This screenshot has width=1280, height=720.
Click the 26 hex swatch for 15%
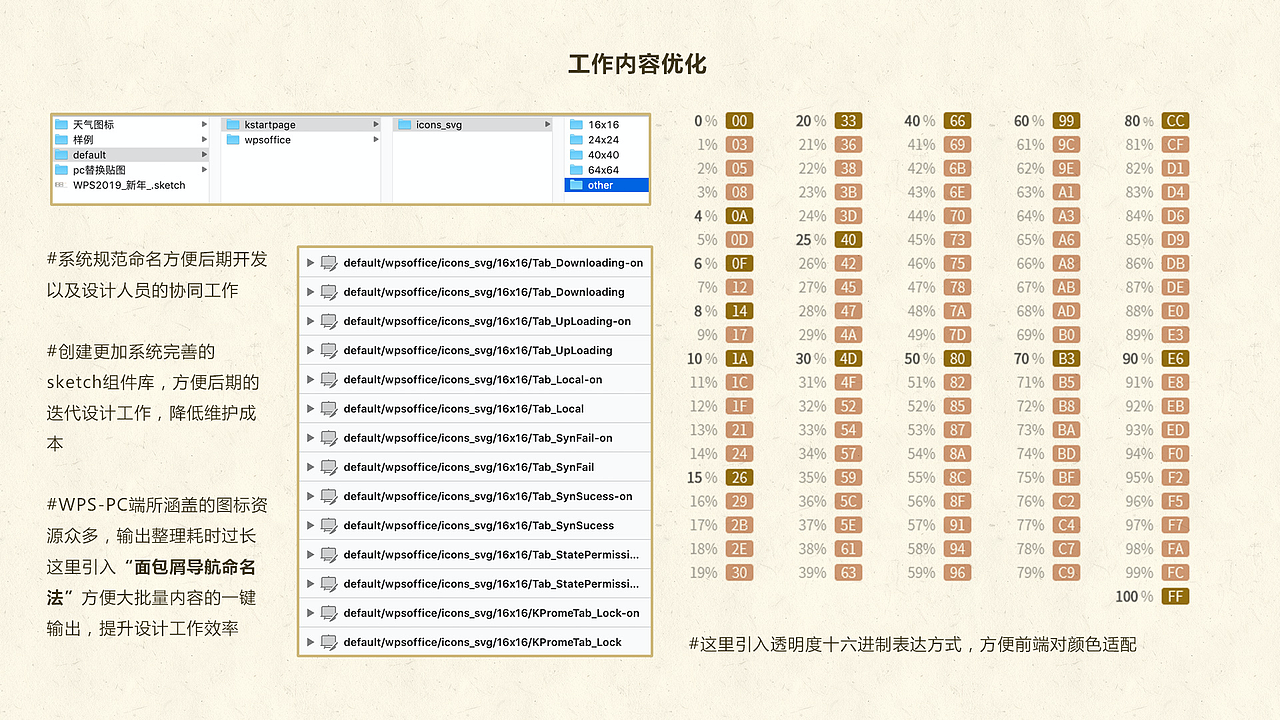click(739, 478)
